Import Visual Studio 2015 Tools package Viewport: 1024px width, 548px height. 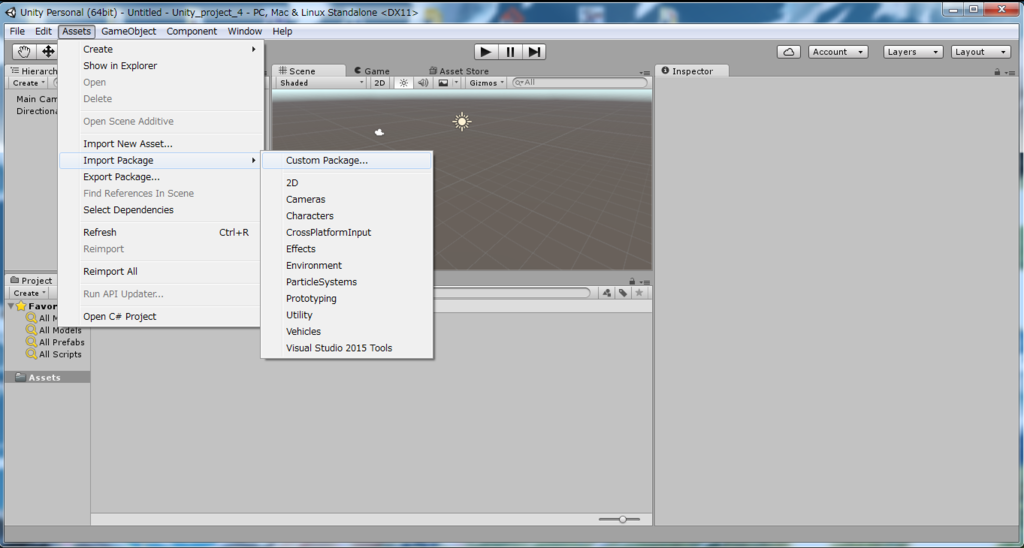pos(347,348)
